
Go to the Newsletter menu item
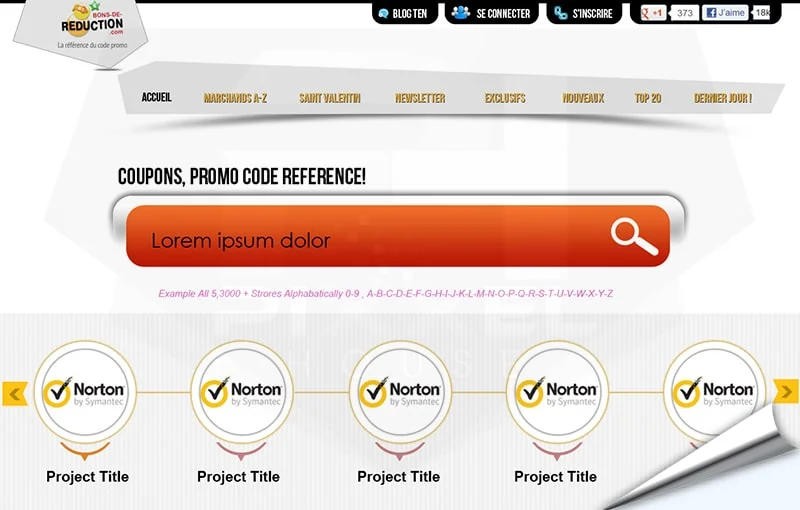coord(420,98)
